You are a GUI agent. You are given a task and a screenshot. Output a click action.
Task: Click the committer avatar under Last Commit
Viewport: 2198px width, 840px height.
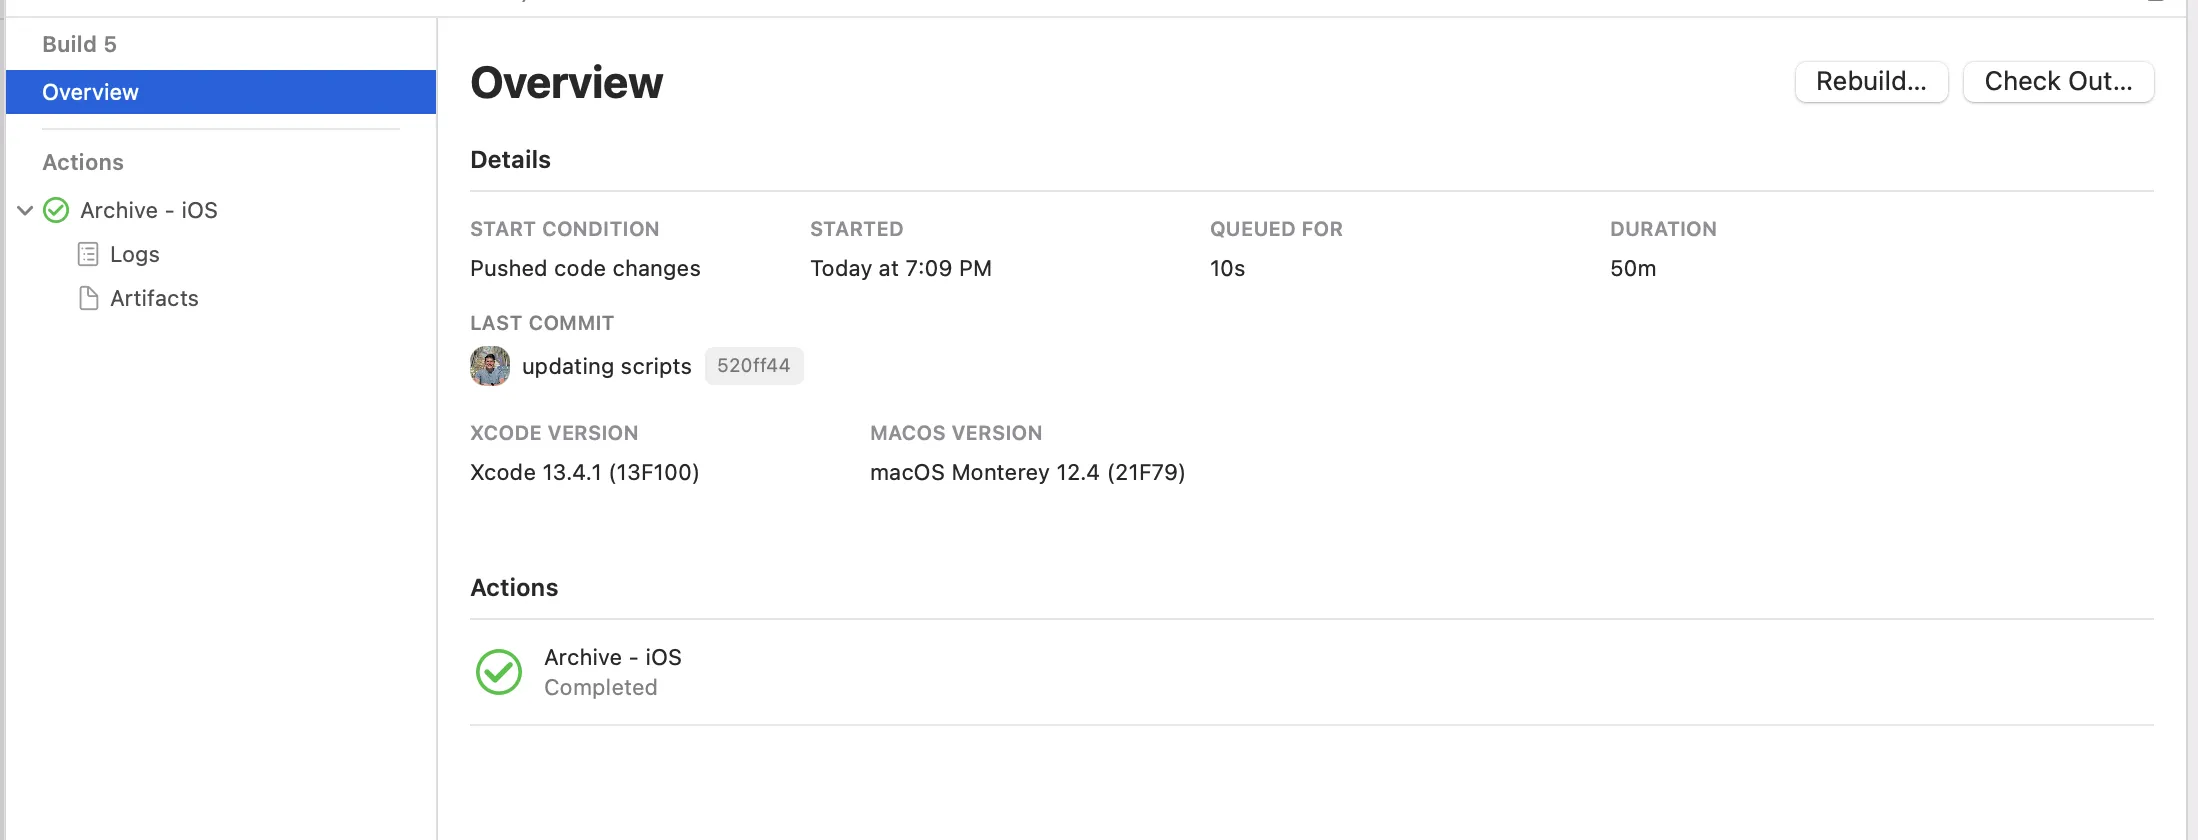490,366
